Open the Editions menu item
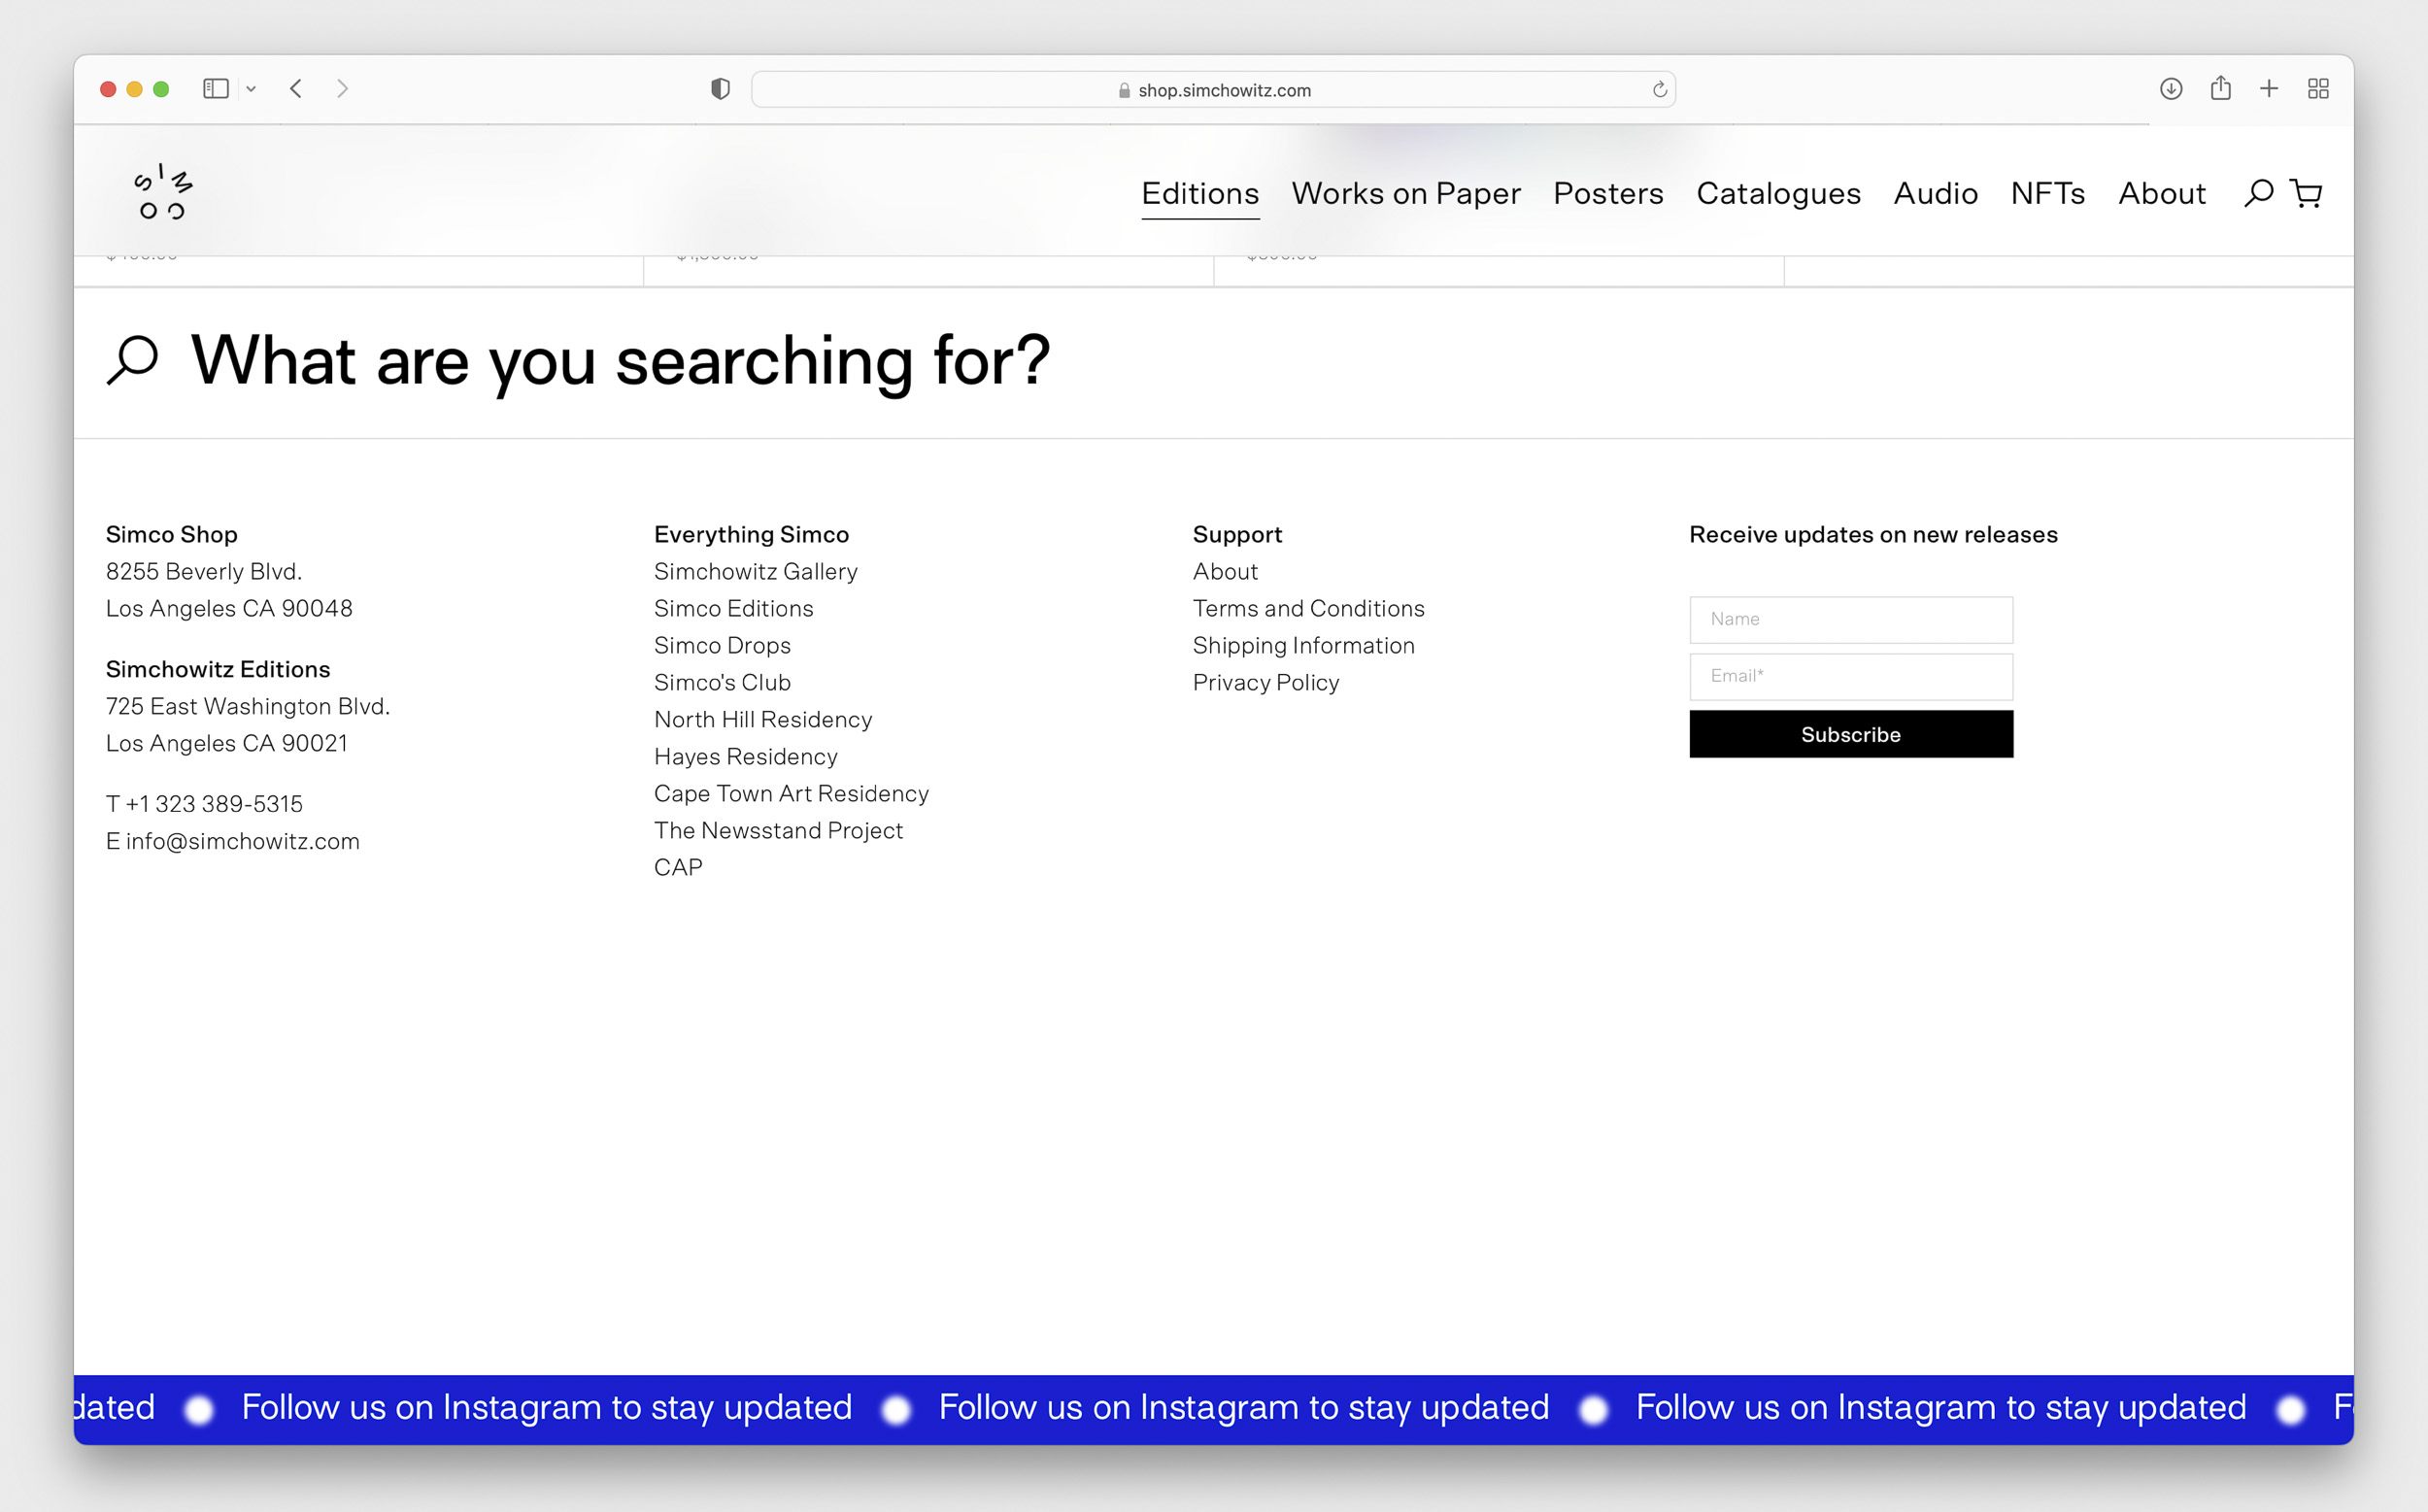The height and width of the screenshot is (1512, 2428). coord(1200,193)
